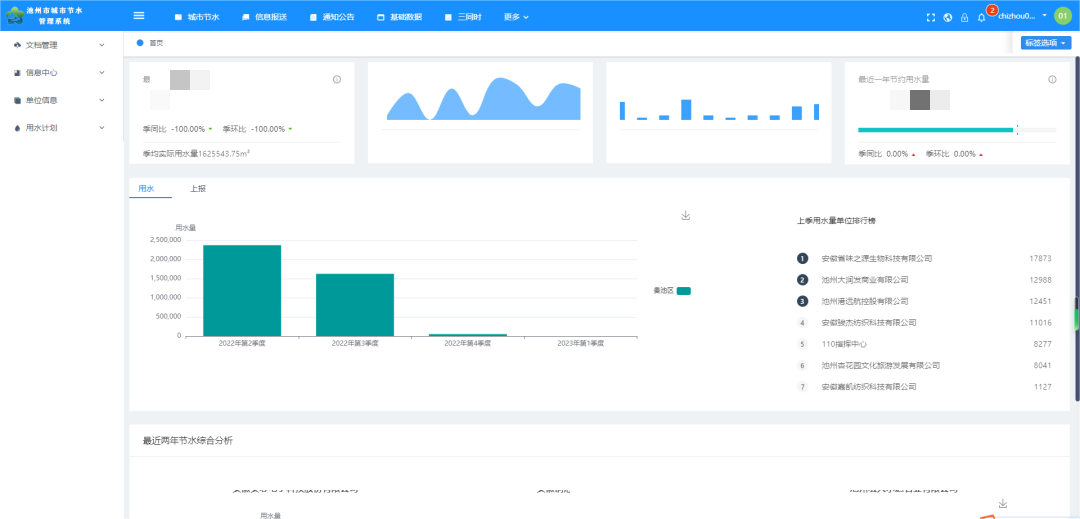
Task: Open the 通知公告 top menu item
Action: (332, 17)
